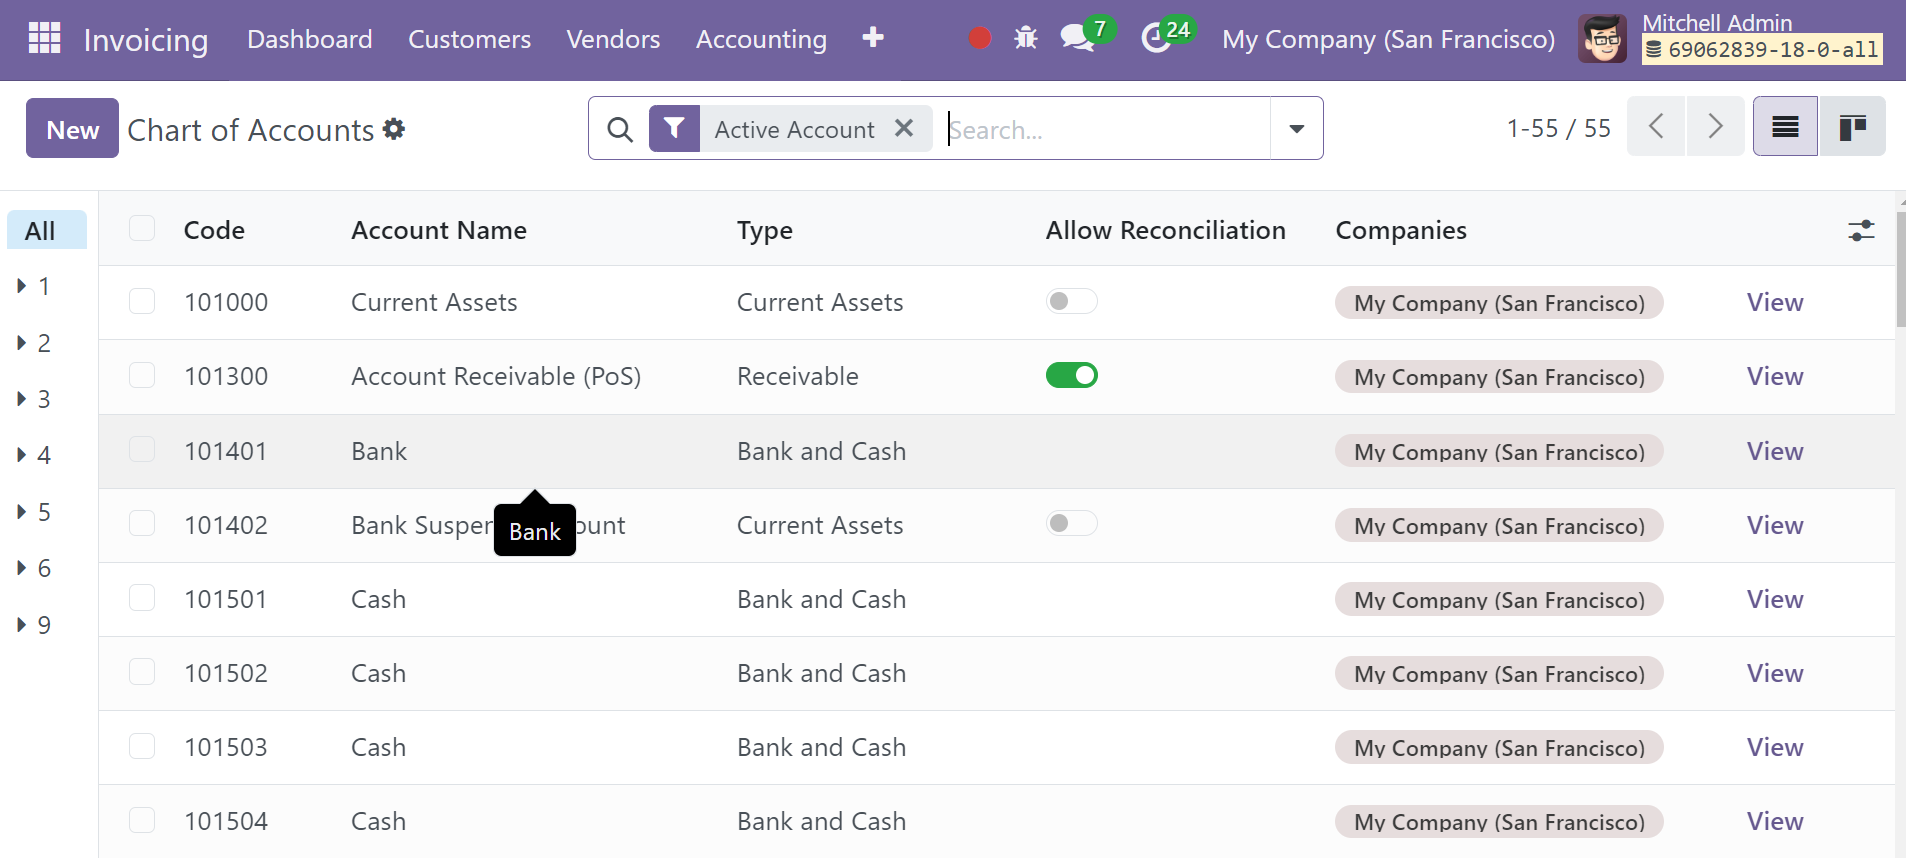This screenshot has height=858, width=1906.
Task: Open the Accounting menu
Action: (761, 39)
